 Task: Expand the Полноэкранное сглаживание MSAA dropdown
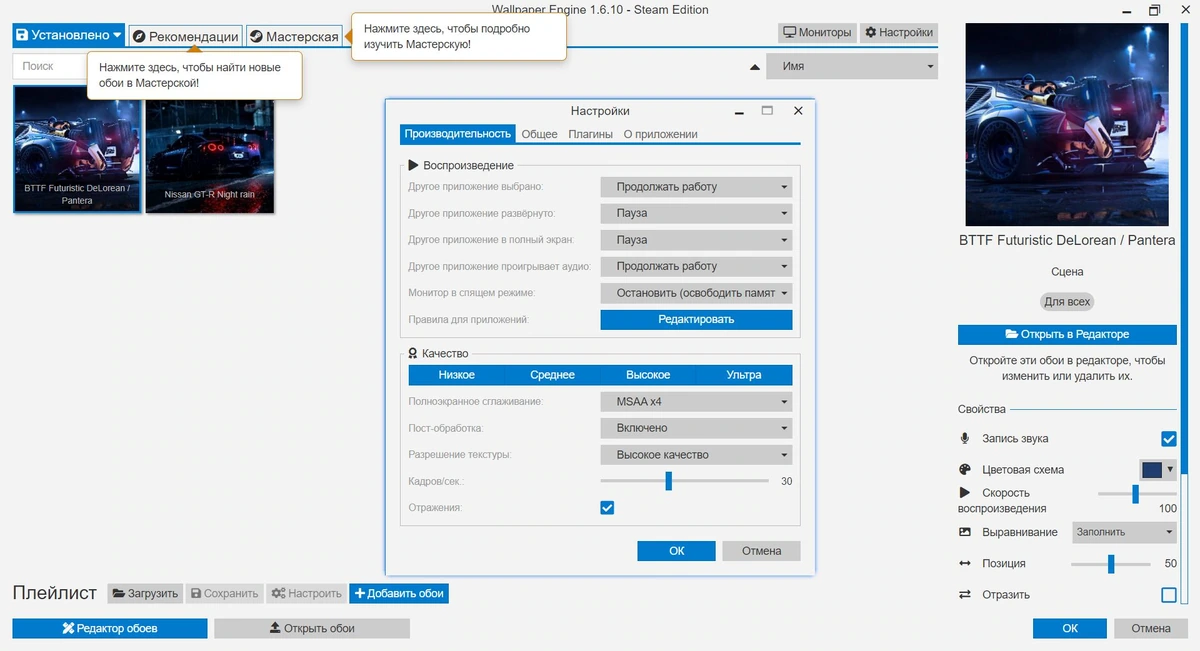pos(696,402)
